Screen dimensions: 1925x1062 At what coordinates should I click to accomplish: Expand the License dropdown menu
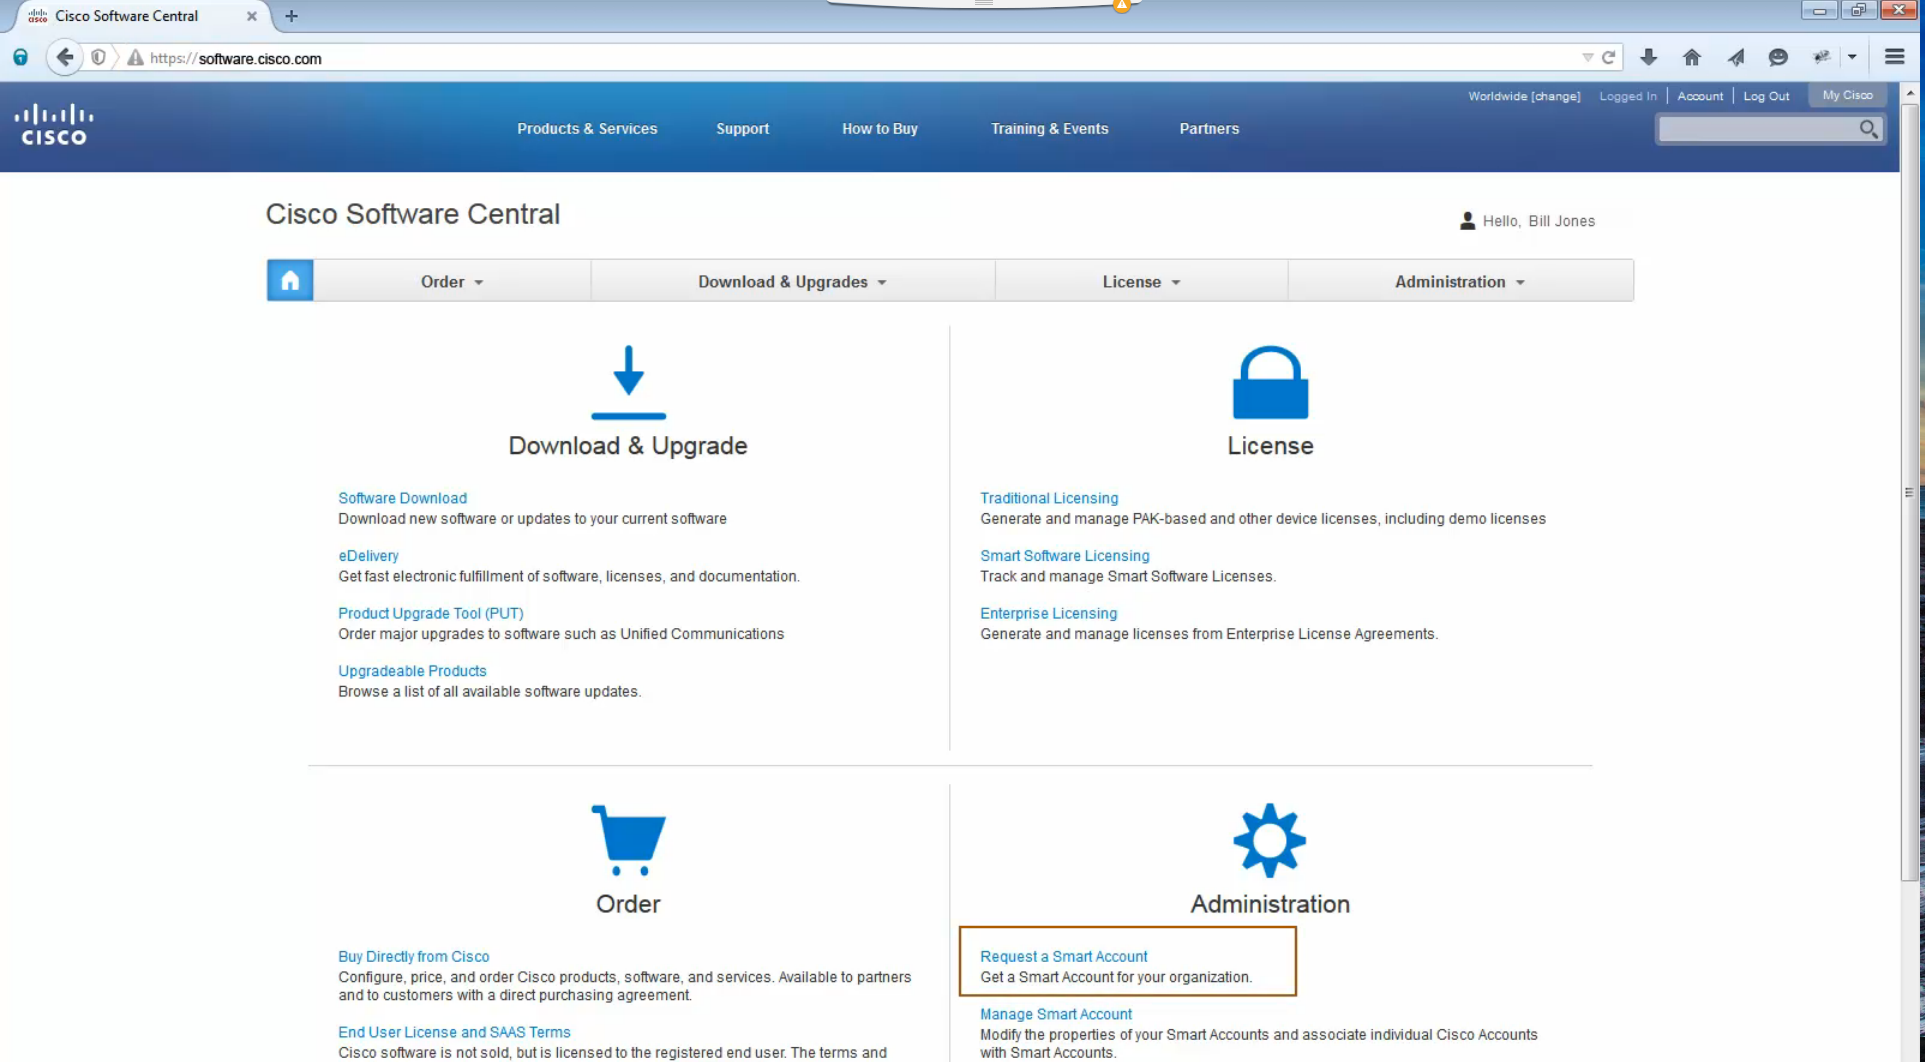1139,281
